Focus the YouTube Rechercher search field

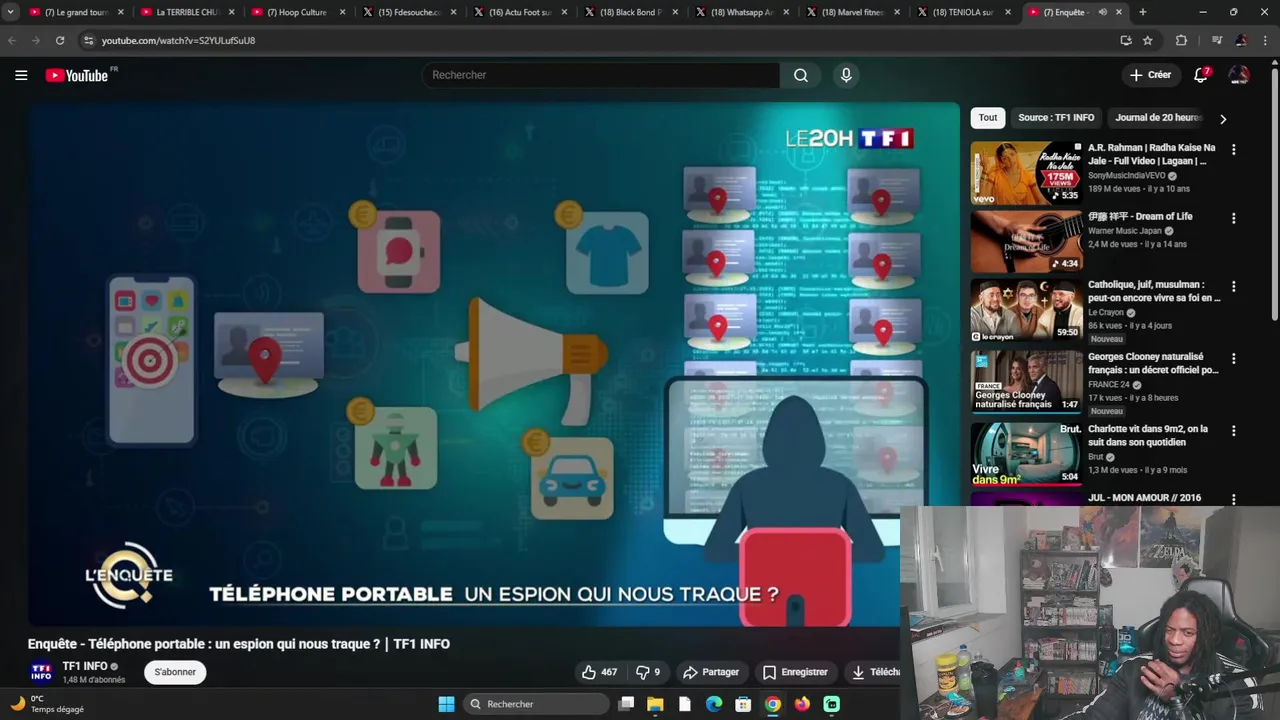point(601,75)
